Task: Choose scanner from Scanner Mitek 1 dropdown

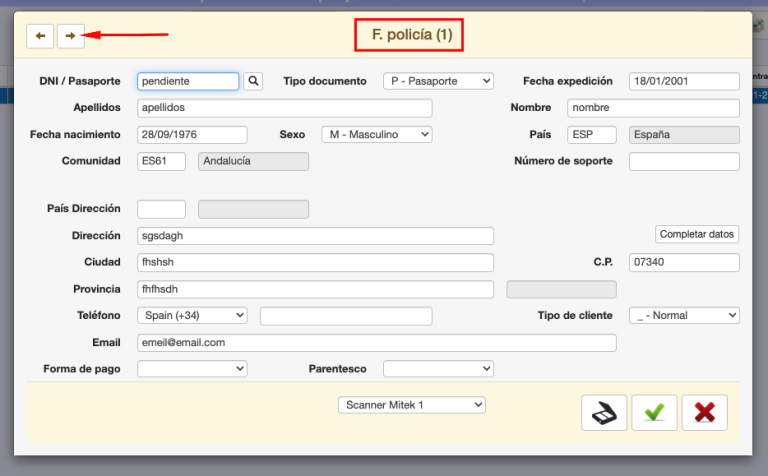Action: pos(412,405)
